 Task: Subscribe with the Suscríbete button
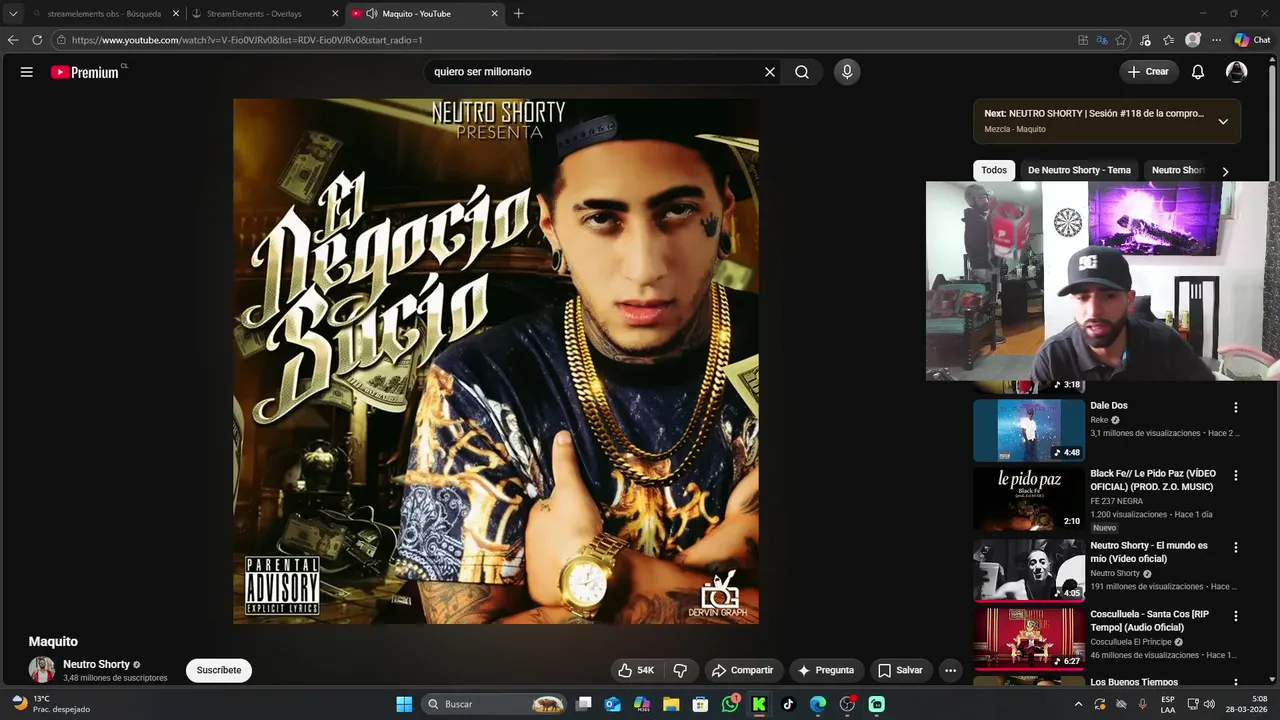219,670
